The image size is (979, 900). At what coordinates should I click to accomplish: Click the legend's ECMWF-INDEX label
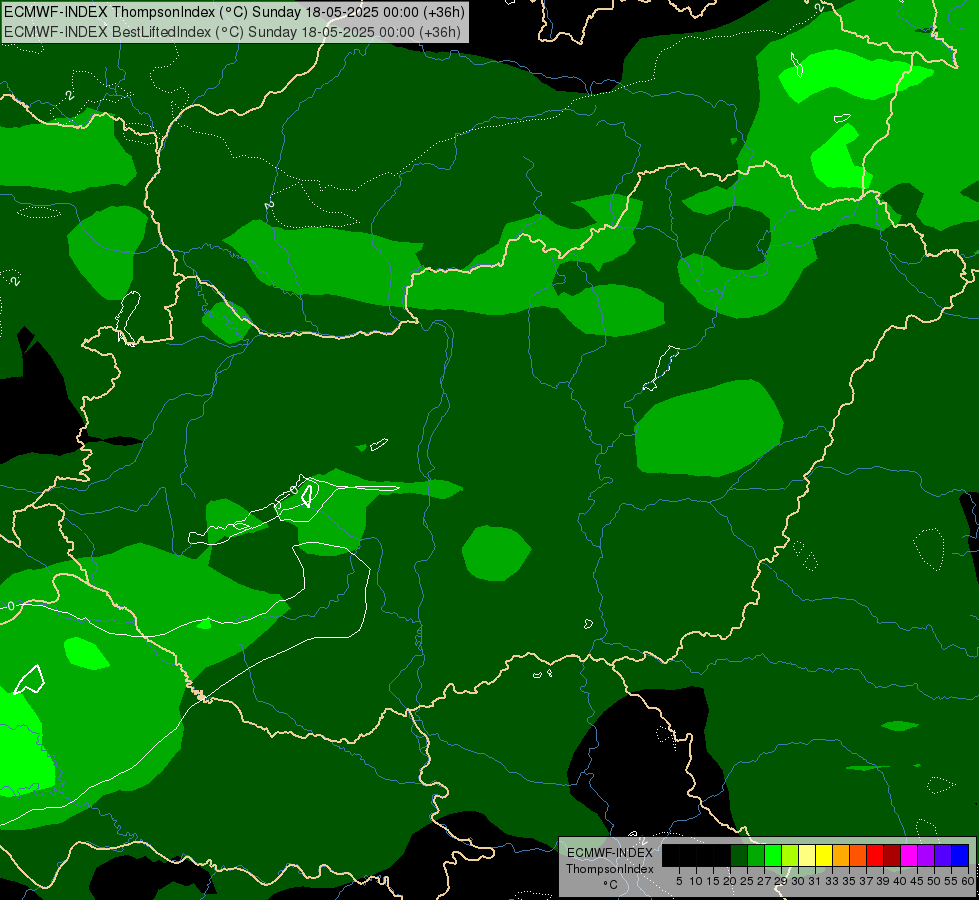click(x=610, y=853)
